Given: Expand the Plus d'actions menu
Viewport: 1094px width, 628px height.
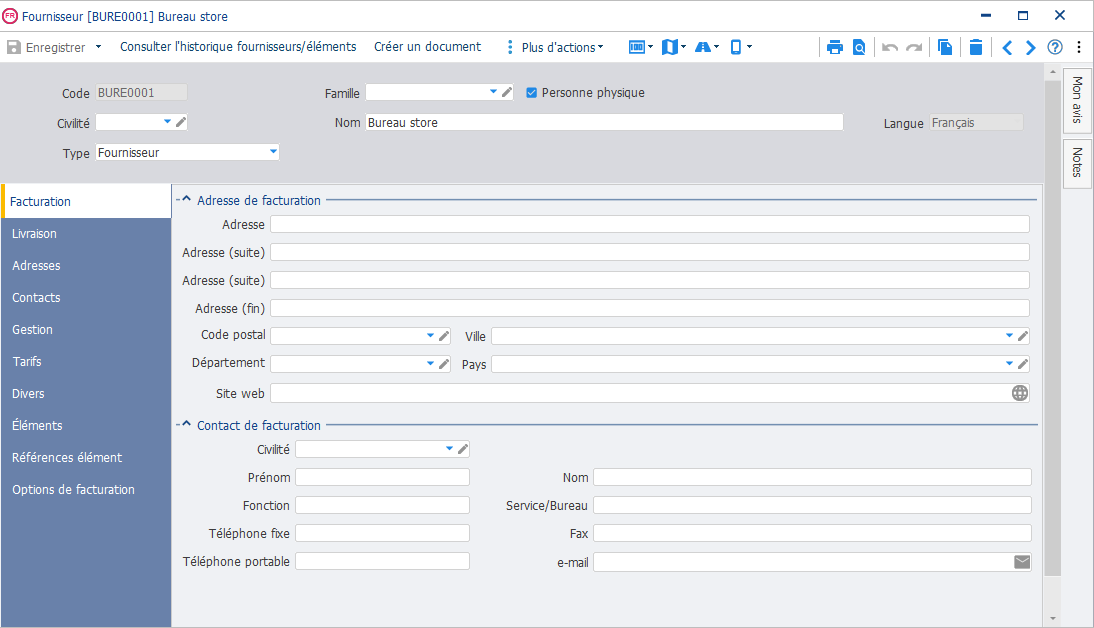Looking at the screenshot, I should (x=562, y=47).
